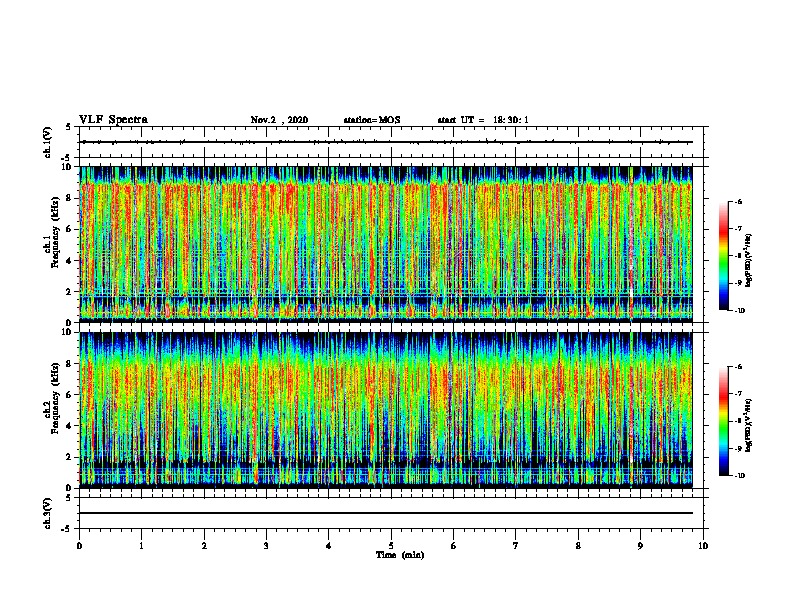
Task: Click time axis tick label "3"
Action: pyautogui.click(x=266, y=546)
